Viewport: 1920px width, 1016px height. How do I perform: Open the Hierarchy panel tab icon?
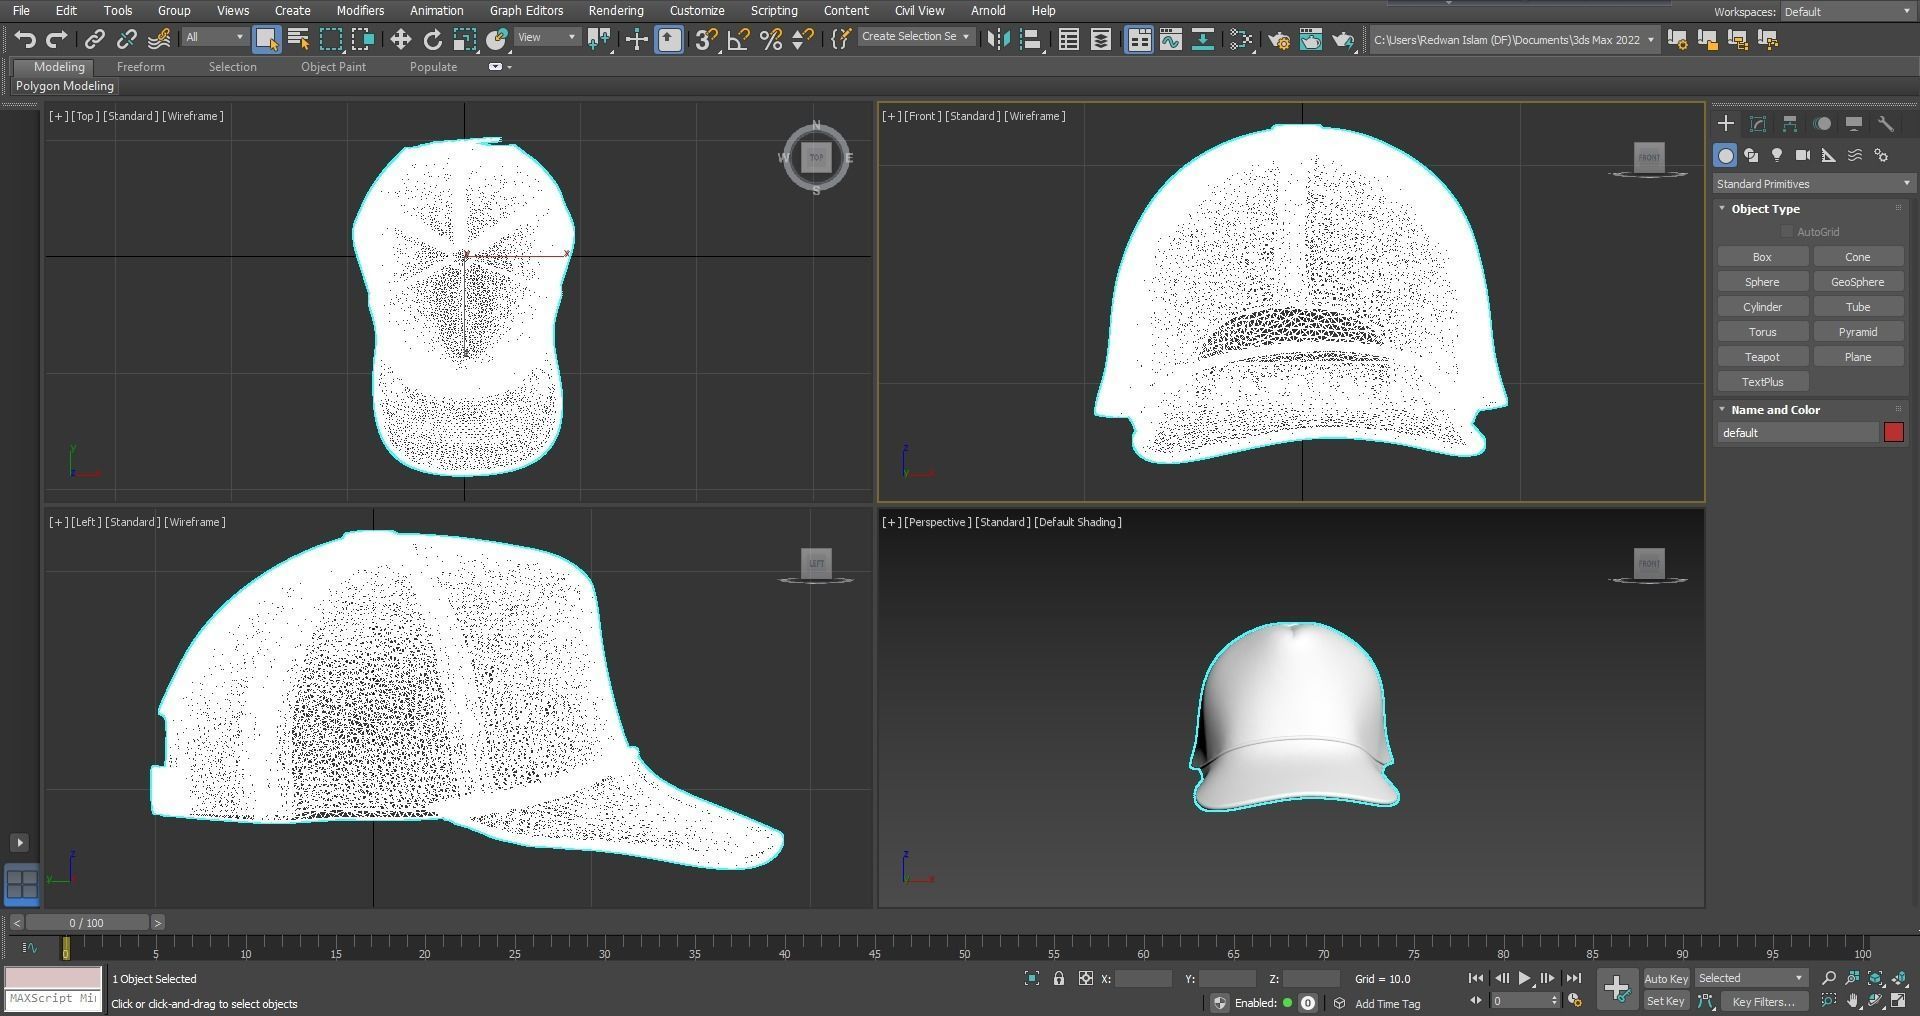click(x=1790, y=123)
